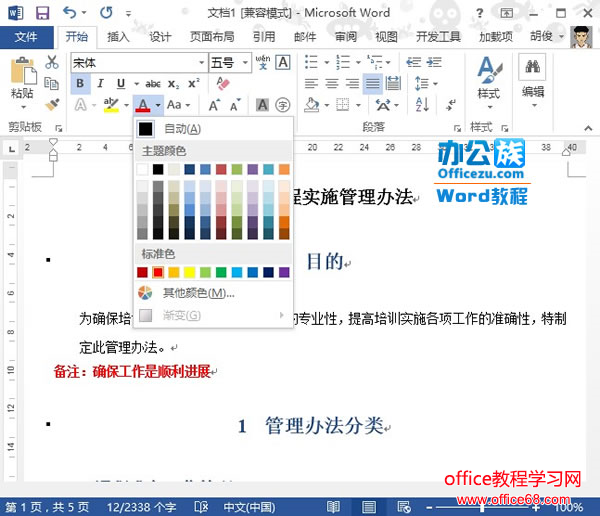Click the Print Layout view icon
The height and width of the screenshot is (516, 600).
coord(368,507)
